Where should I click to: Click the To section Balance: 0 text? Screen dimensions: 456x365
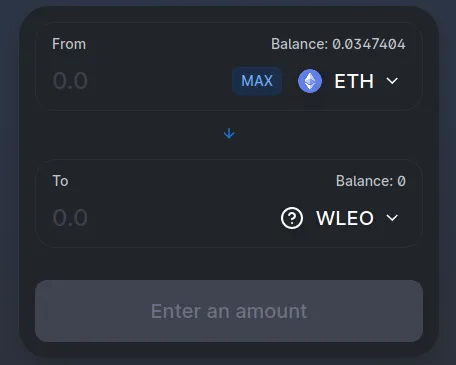[x=371, y=181]
